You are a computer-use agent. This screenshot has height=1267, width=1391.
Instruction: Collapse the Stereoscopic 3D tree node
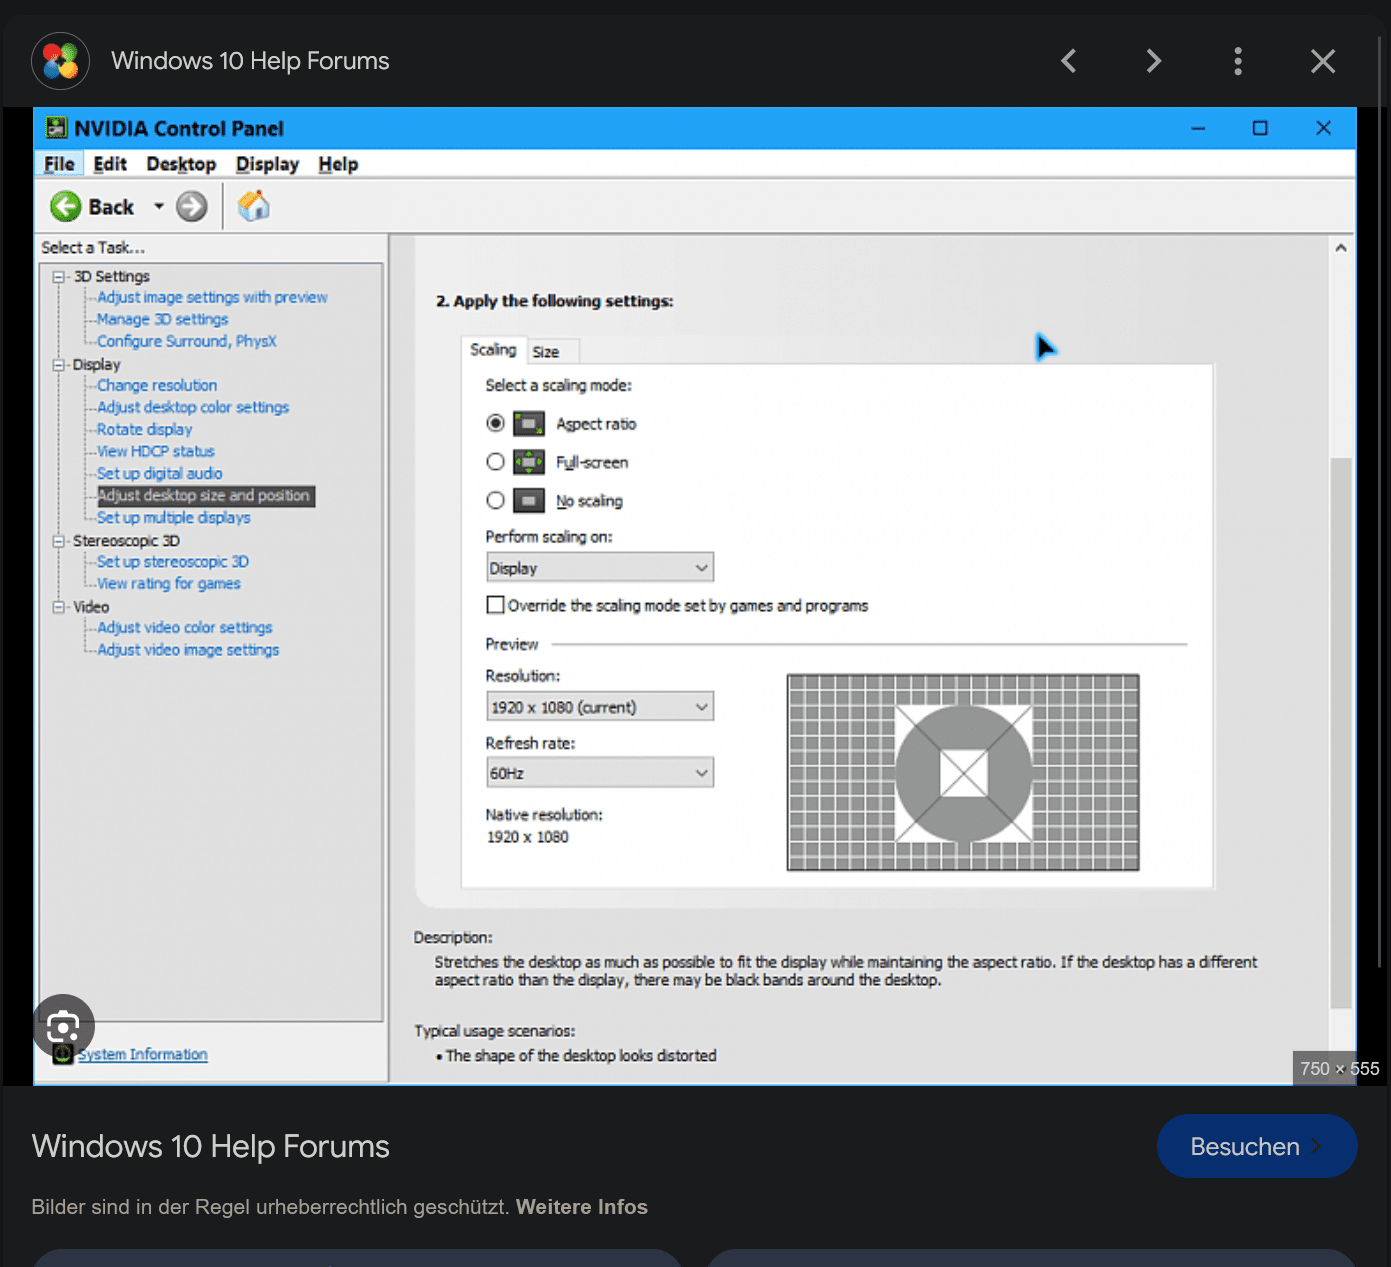(59, 541)
